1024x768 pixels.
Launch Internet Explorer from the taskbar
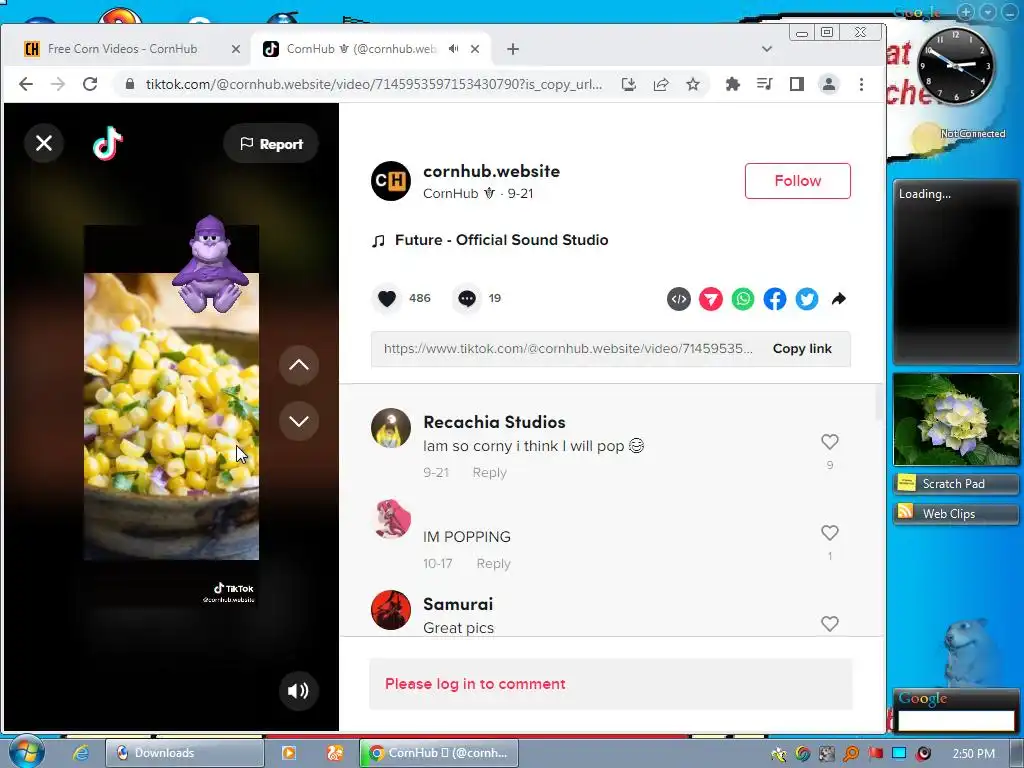tap(80, 753)
